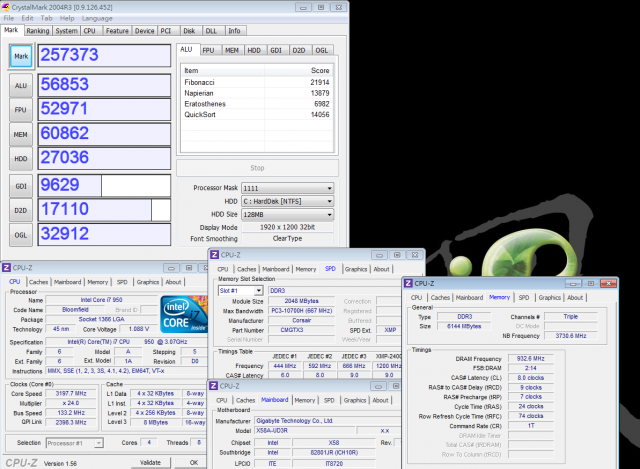Open the File menu in CrystalMark

coord(9,18)
